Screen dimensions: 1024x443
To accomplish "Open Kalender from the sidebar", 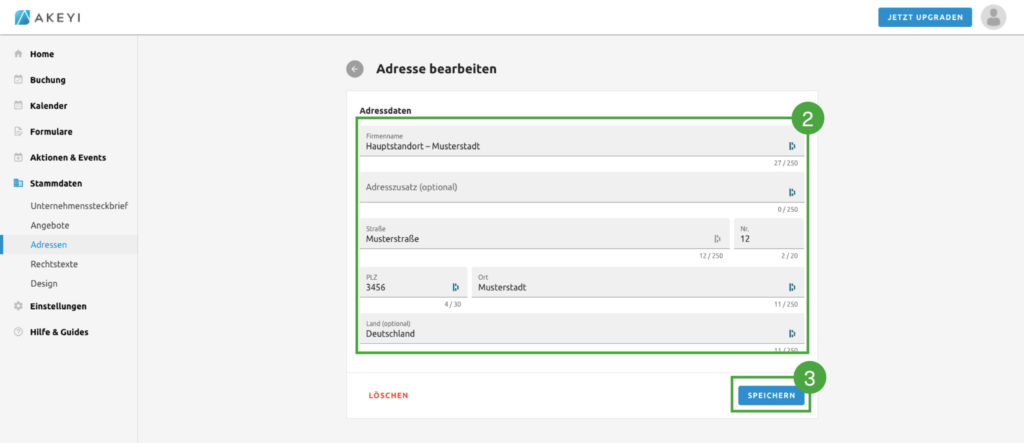I will [49, 106].
